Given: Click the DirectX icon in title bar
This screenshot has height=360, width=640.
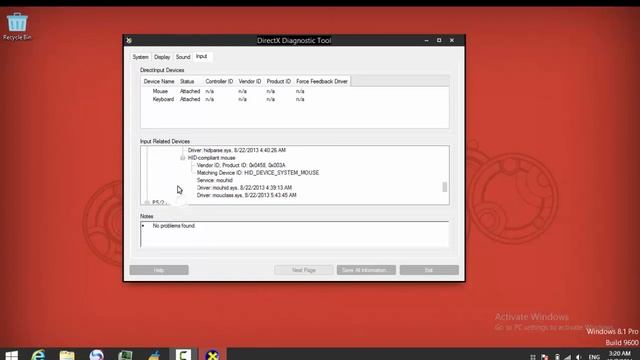Looking at the screenshot, I should [129, 40].
